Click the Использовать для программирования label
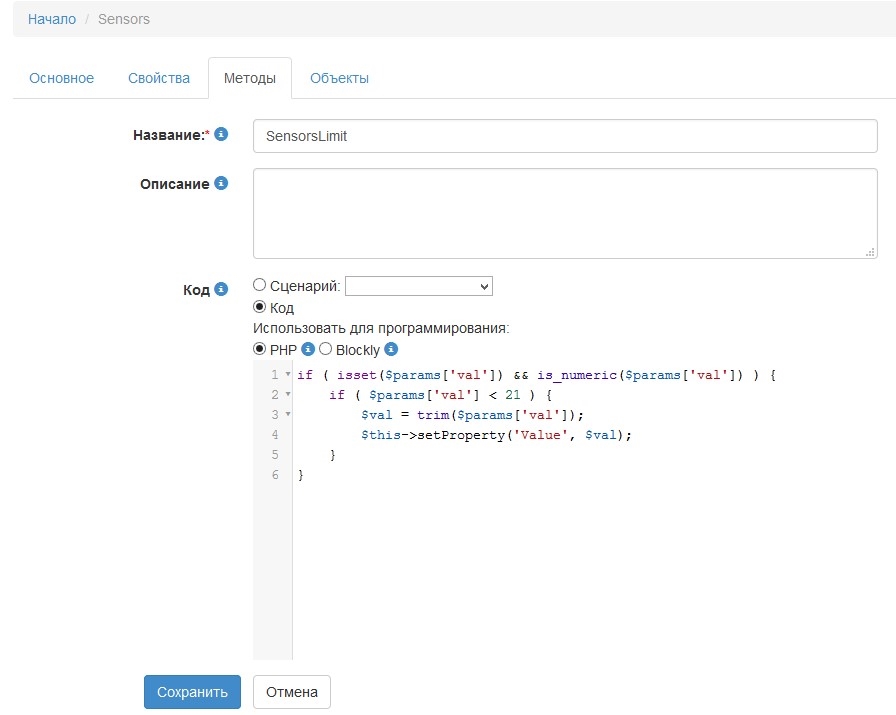 [381, 328]
